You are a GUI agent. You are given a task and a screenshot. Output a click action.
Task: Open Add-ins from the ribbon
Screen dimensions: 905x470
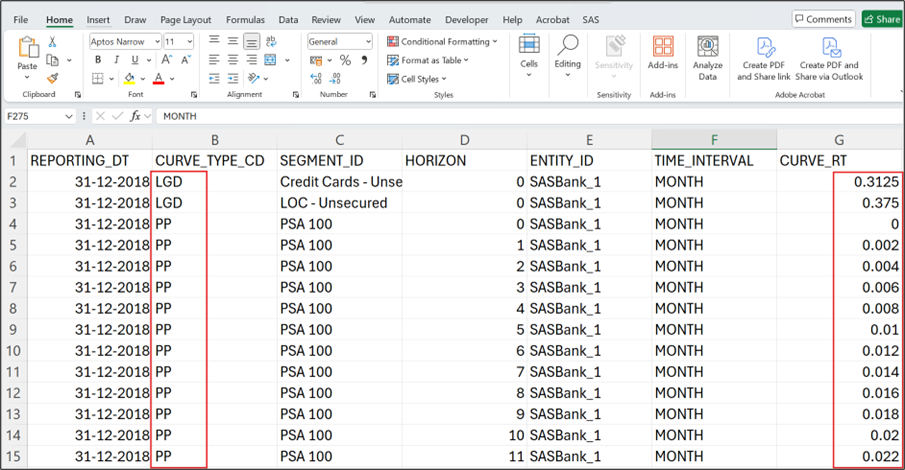(x=663, y=53)
